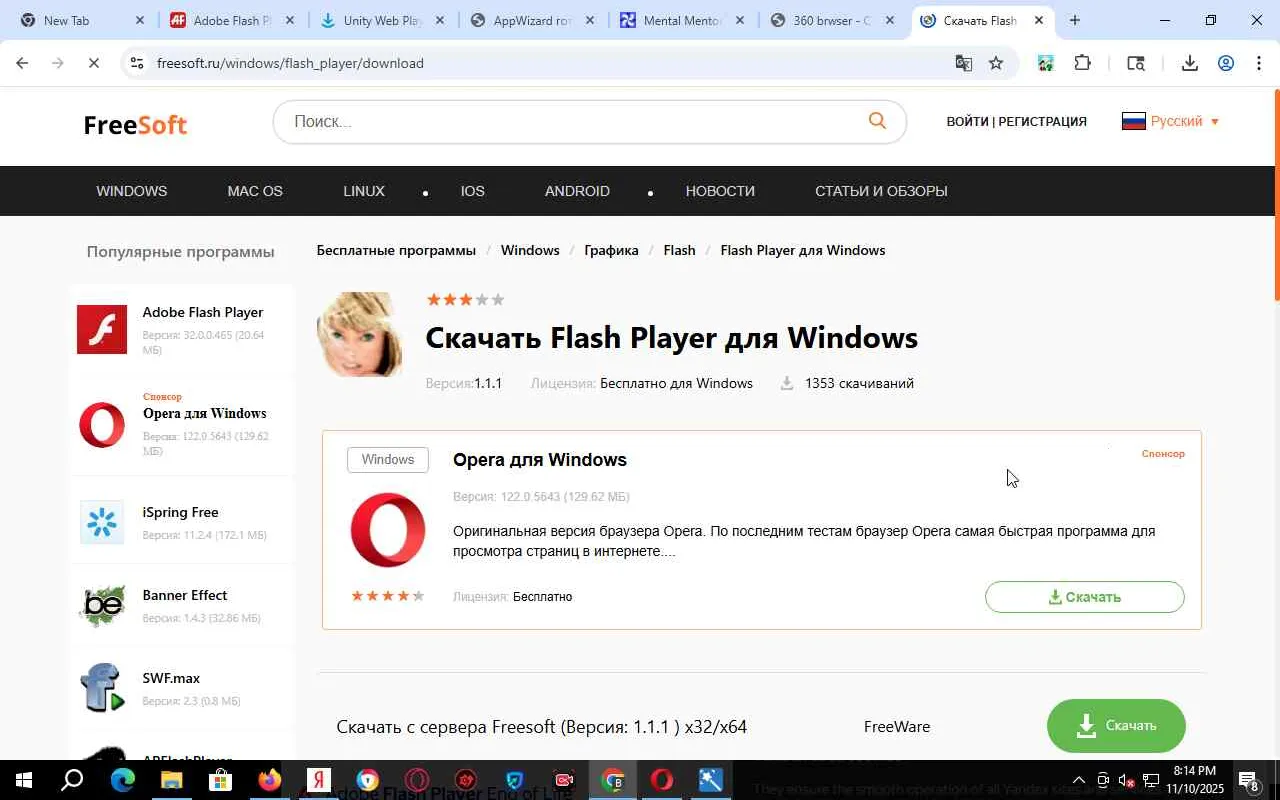
Task: Open the LINUX navigation menu item
Action: pos(364,191)
